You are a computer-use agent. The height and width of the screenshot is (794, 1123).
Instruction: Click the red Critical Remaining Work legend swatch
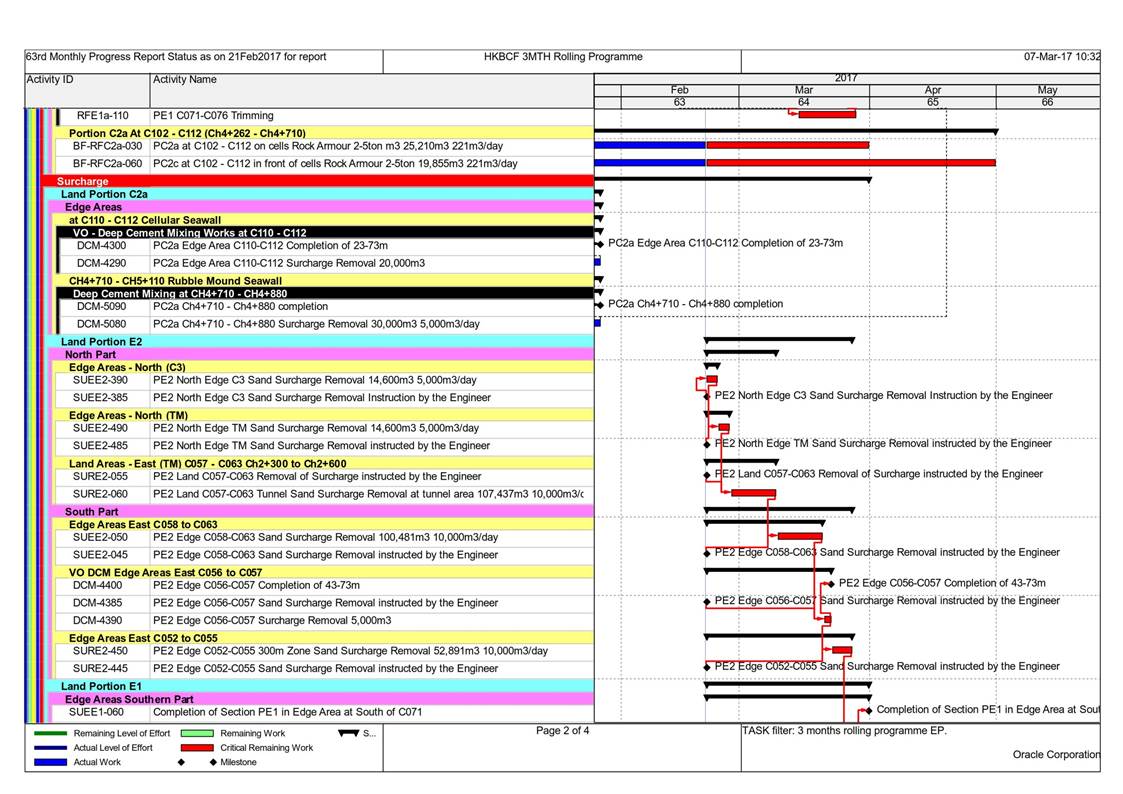coord(197,748)
